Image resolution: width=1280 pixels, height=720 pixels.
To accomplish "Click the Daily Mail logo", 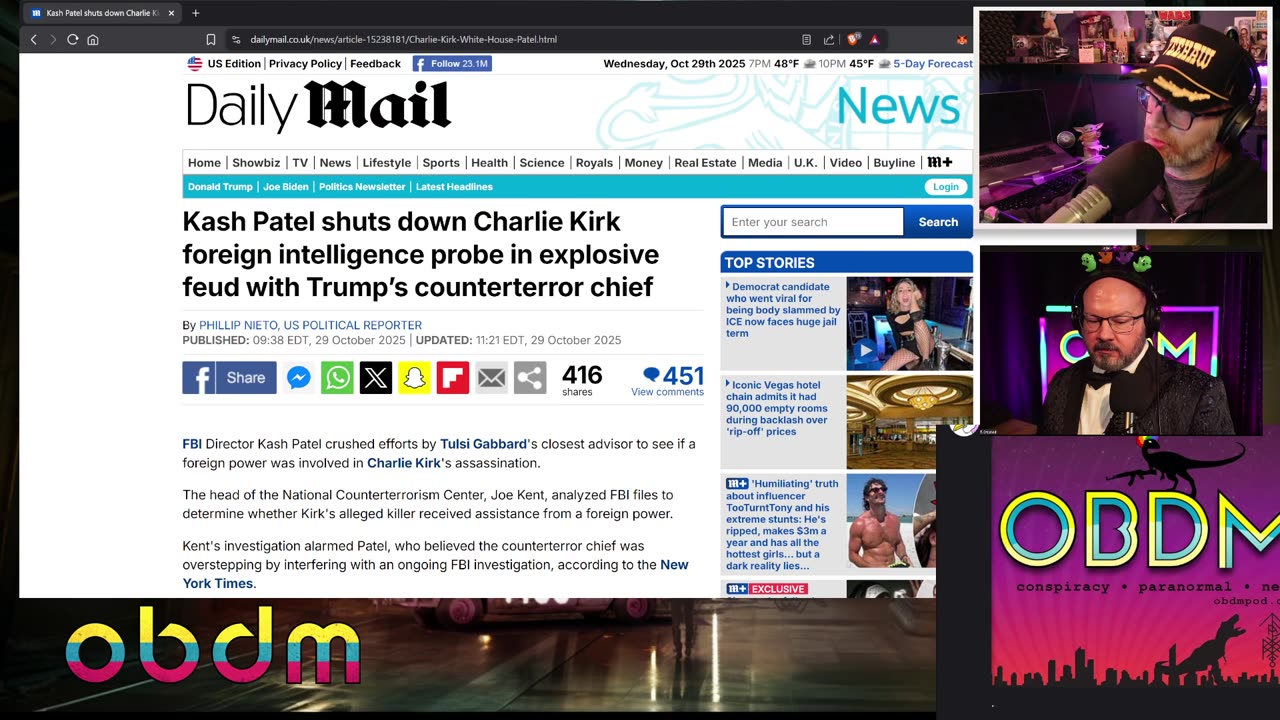I will (318, 106).
